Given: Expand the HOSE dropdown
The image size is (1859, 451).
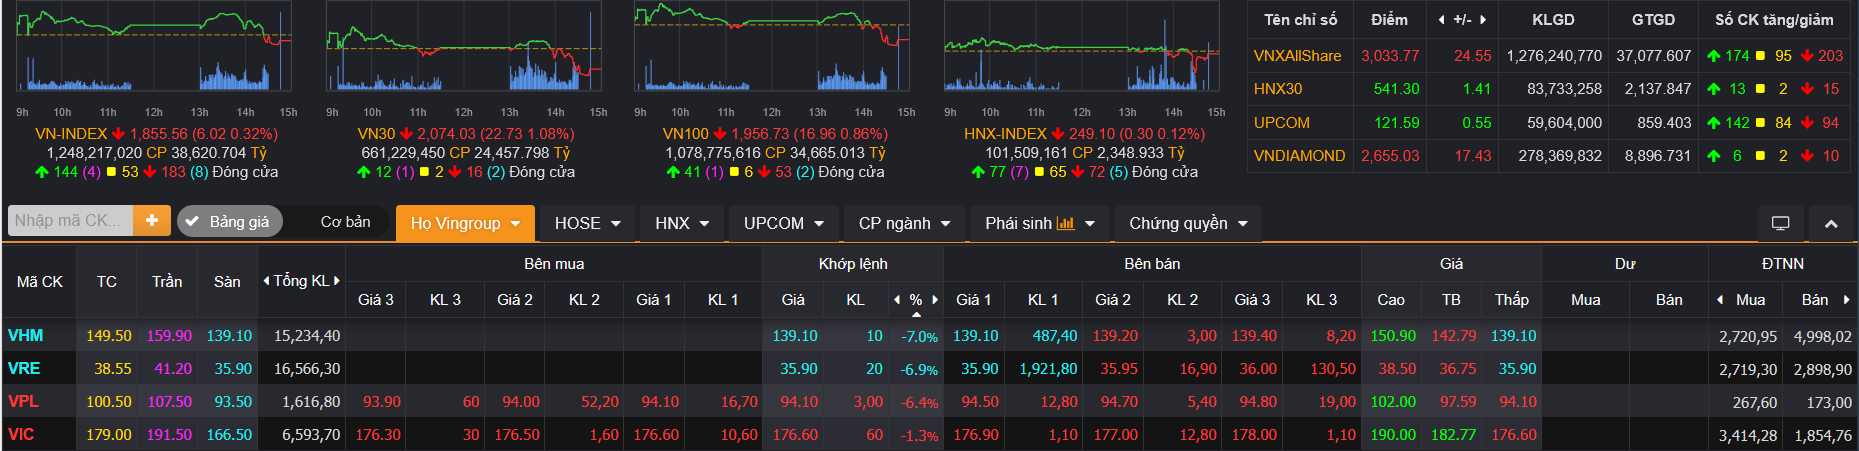Looking at the screenshot, I should coord(588,224).
